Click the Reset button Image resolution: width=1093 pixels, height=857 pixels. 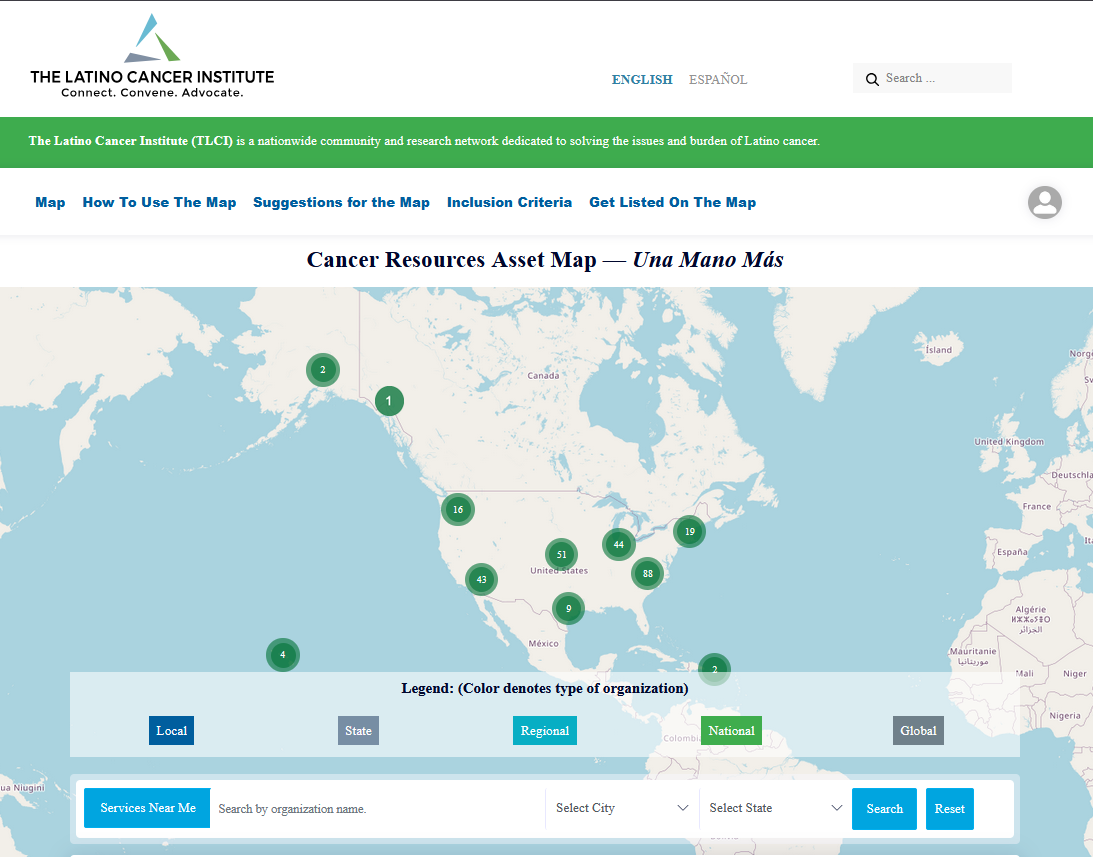pyautogui.click(x=949, y=809)
